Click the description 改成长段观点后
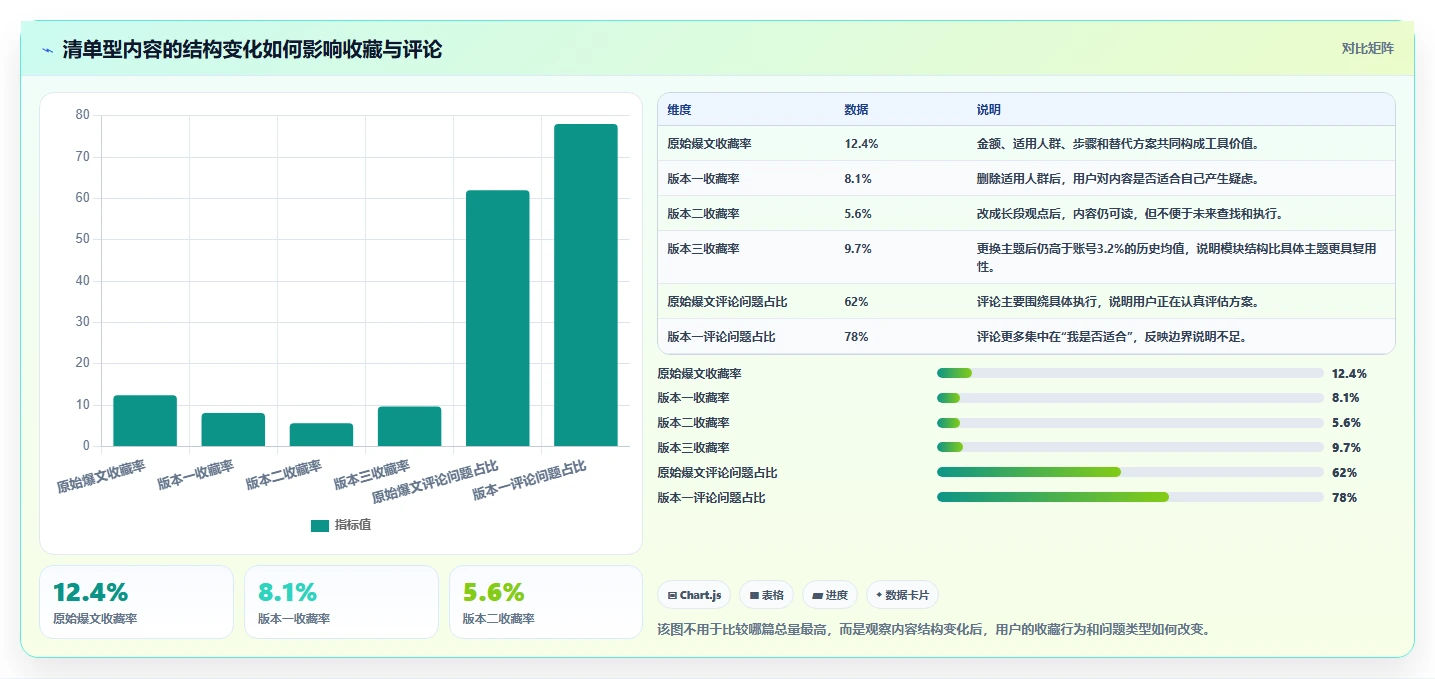Viewport: 1435px width, 679px height. point(1130,214)
